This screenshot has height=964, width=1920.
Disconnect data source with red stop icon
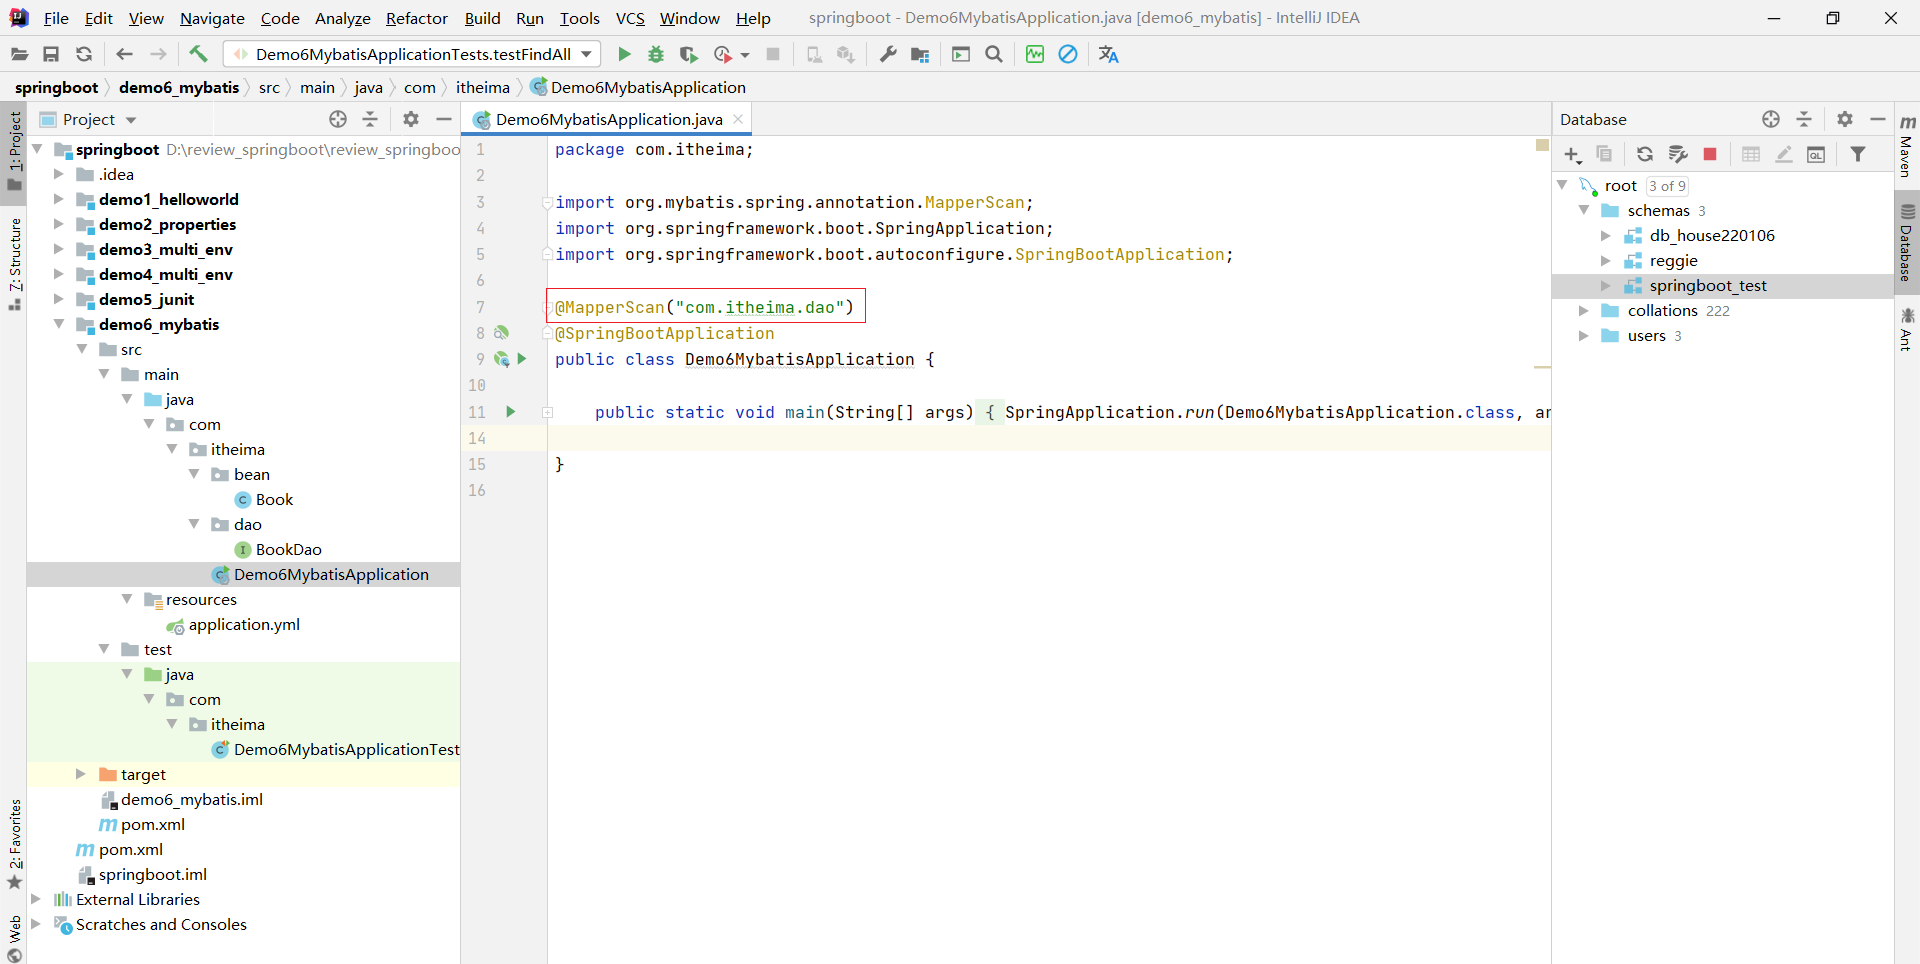pyautogui.click(x=1710, y=154)
